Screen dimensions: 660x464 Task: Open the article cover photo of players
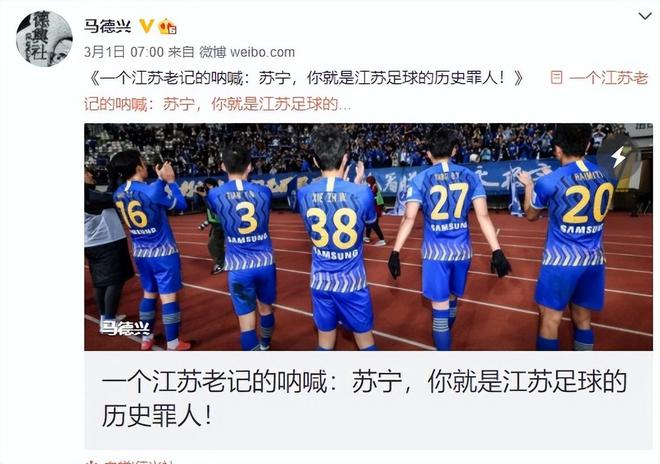click(368, 237)
